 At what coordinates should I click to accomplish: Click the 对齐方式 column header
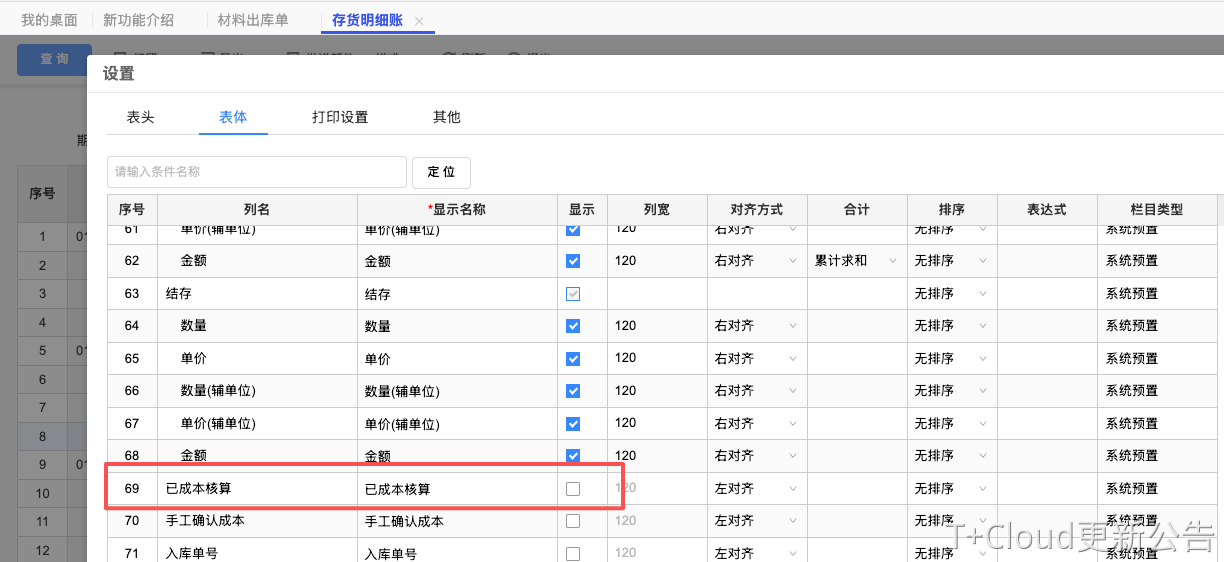pyautogui.click(x=757, y=210)
